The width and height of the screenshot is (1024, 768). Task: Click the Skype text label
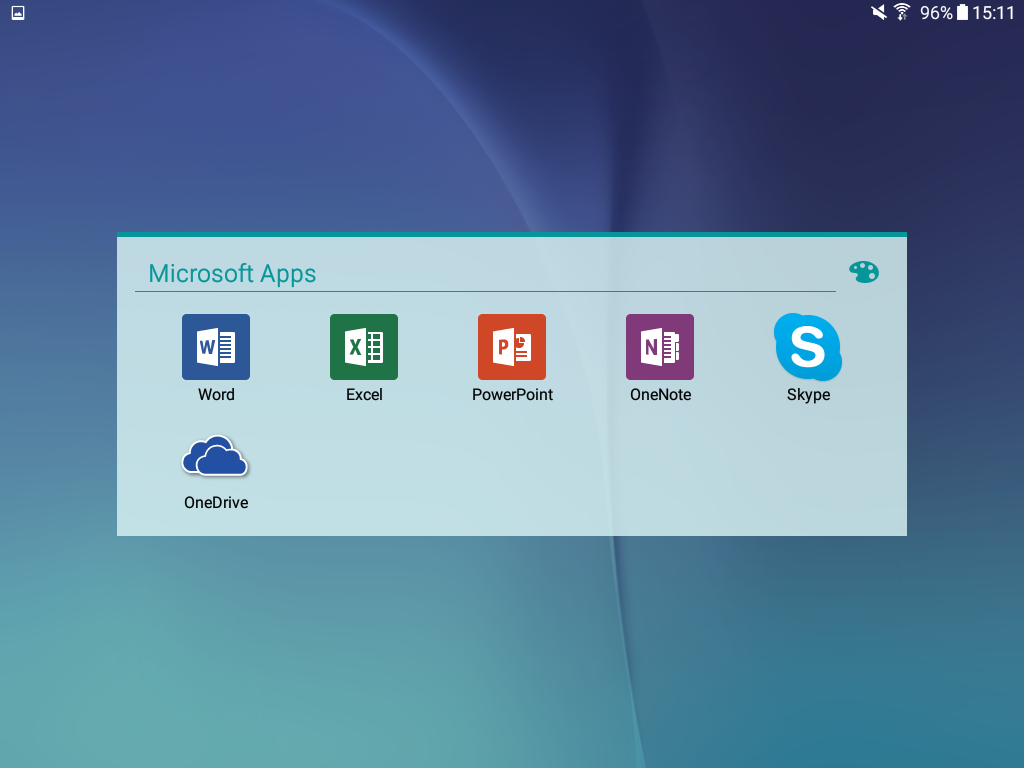click(808, 395)
